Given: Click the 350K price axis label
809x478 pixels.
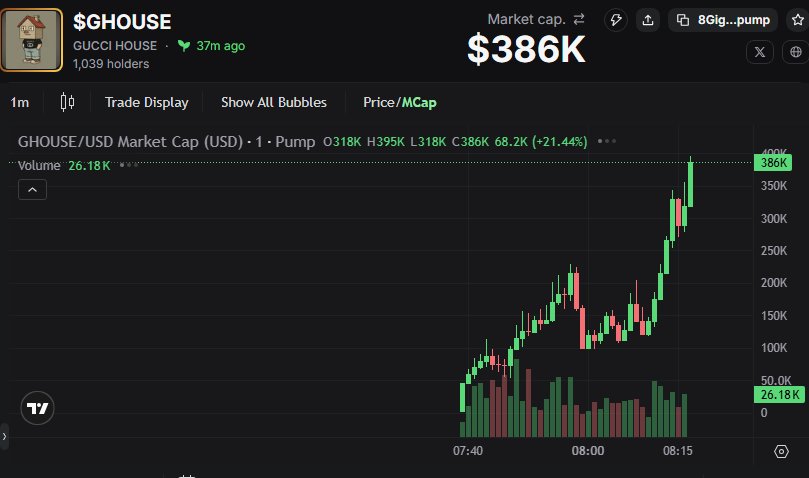Looking at the screenshot, I should click(x=774, y=186).
